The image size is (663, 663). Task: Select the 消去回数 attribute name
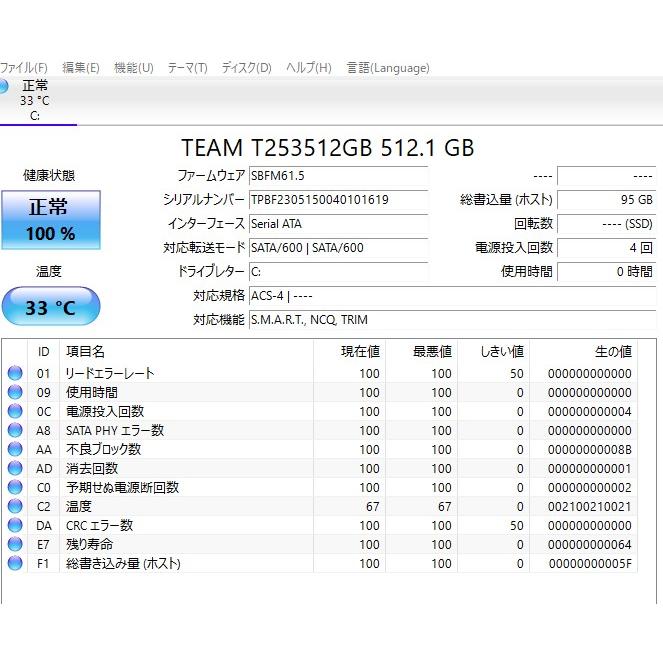pyautogui.click(x=92, y=468)
